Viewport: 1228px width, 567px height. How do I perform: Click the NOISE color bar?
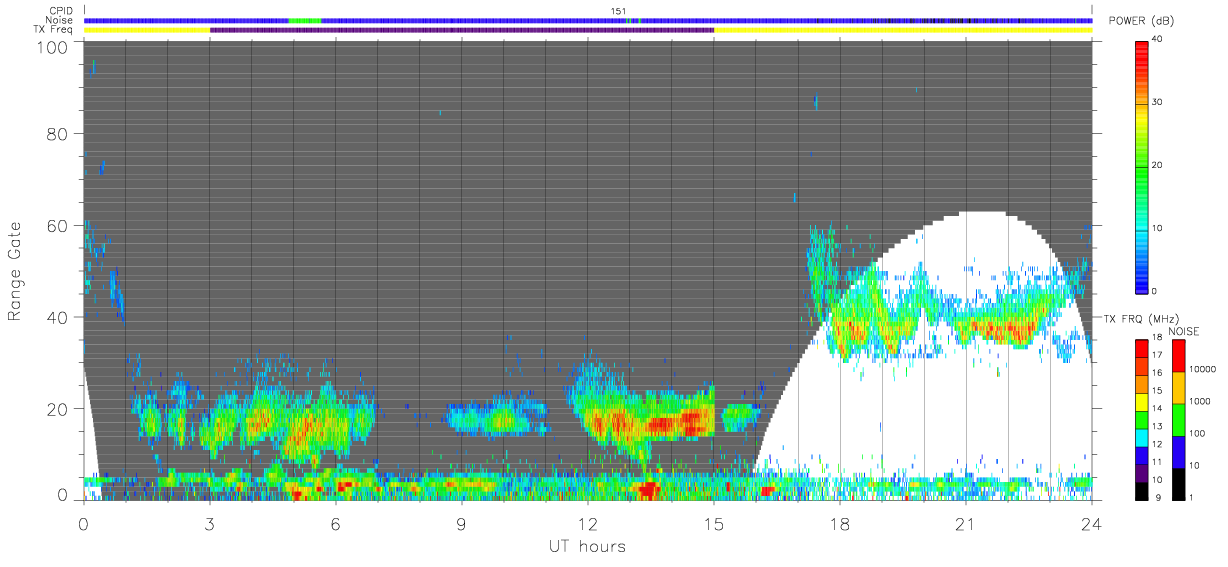1179,418
